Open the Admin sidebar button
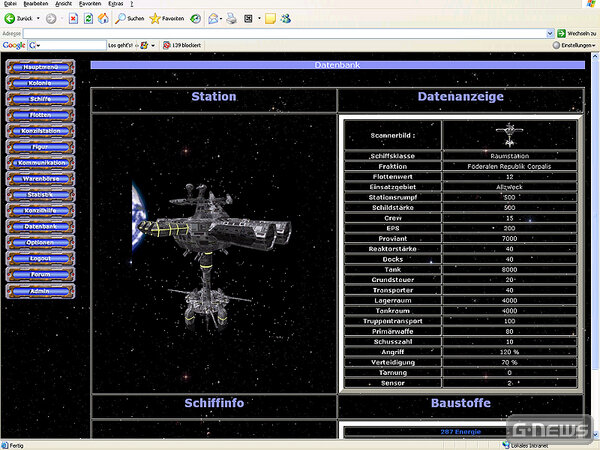600x450 pixels. point(41,291)
